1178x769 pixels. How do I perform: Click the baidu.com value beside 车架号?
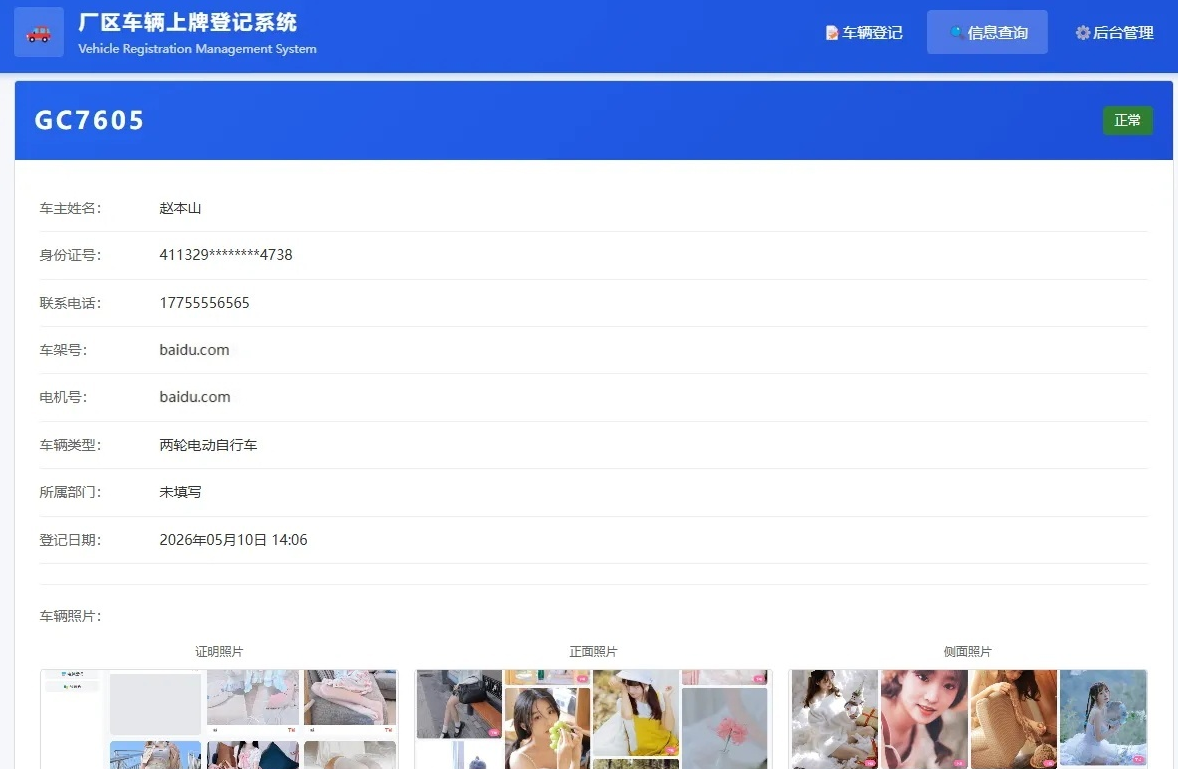pyautogui.click(x=195, y=350)
